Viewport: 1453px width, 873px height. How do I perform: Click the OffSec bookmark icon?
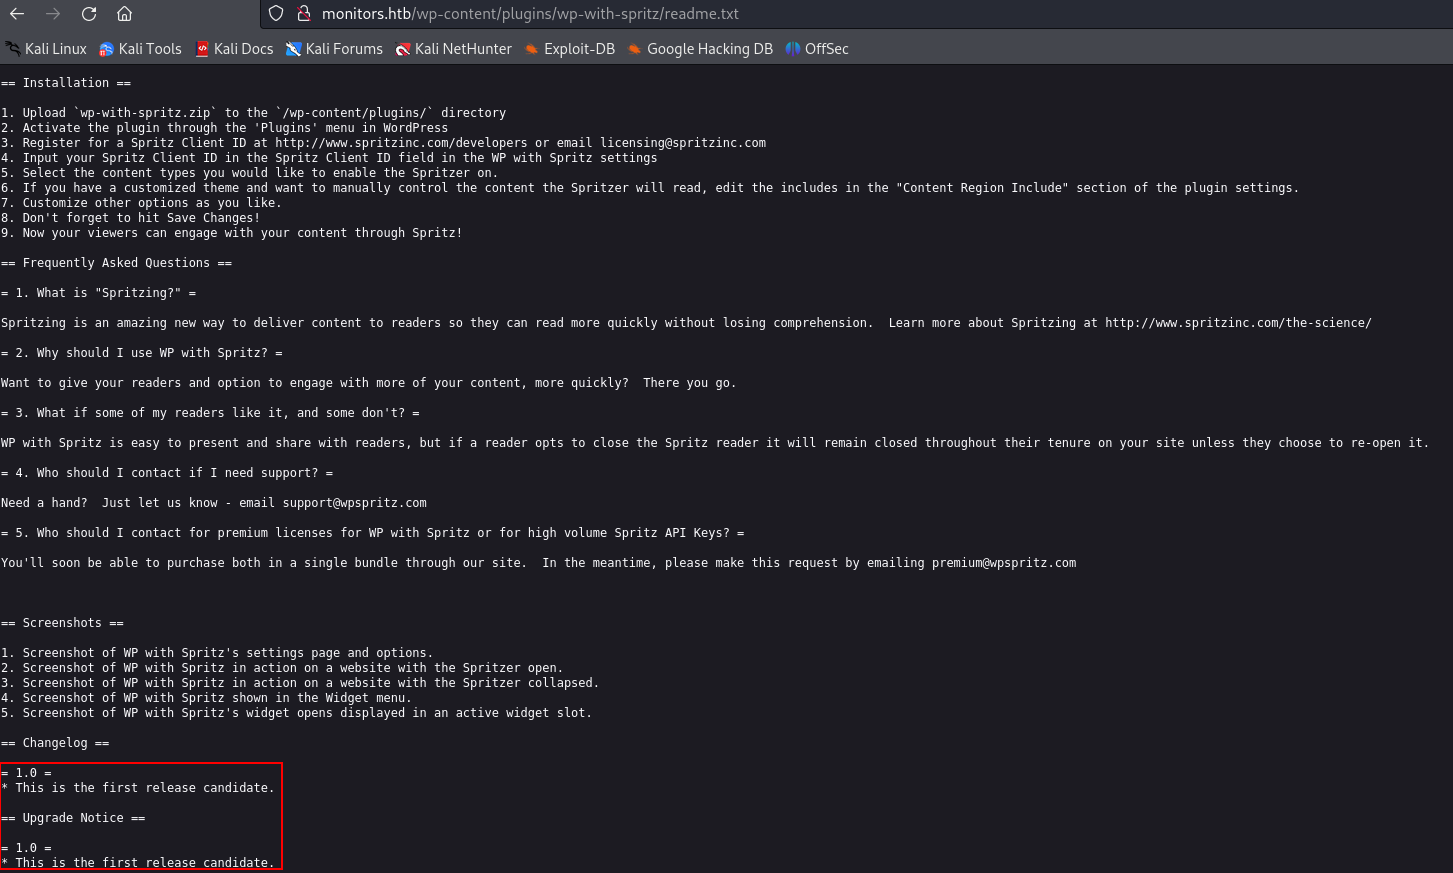pos(793,49)
